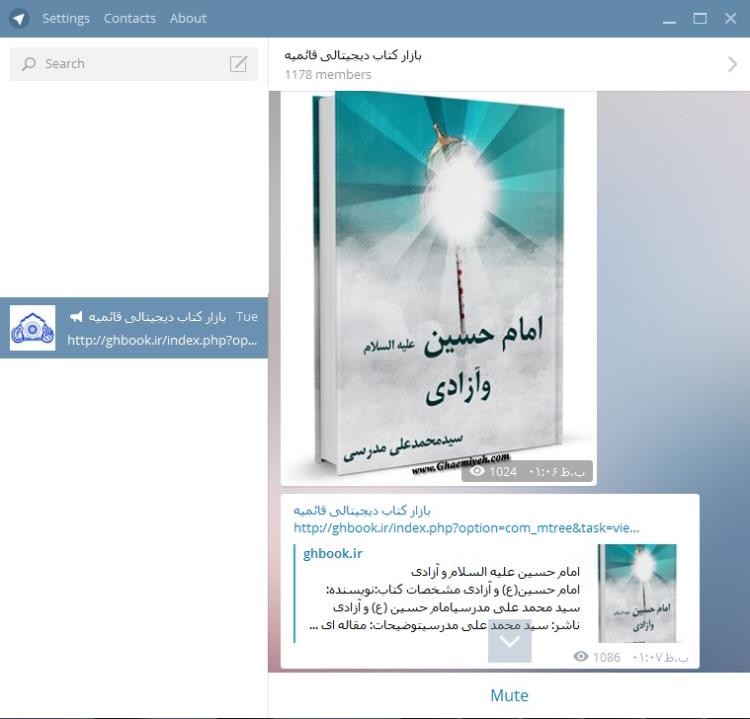
Task: Close the Telegram window
Action: click(x=730, y=19)
